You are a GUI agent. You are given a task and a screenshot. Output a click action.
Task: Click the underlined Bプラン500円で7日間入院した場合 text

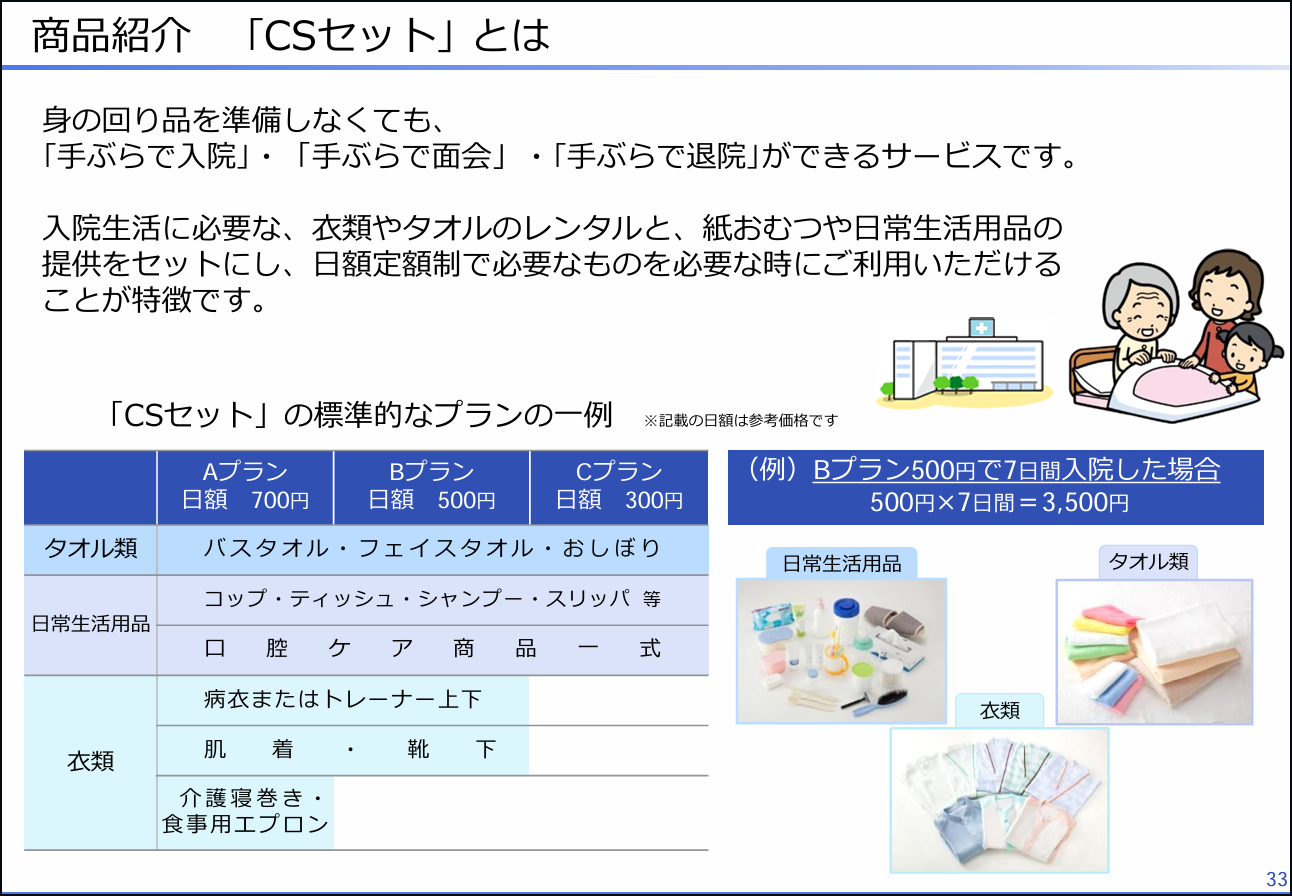click(x=1016, y=470)
